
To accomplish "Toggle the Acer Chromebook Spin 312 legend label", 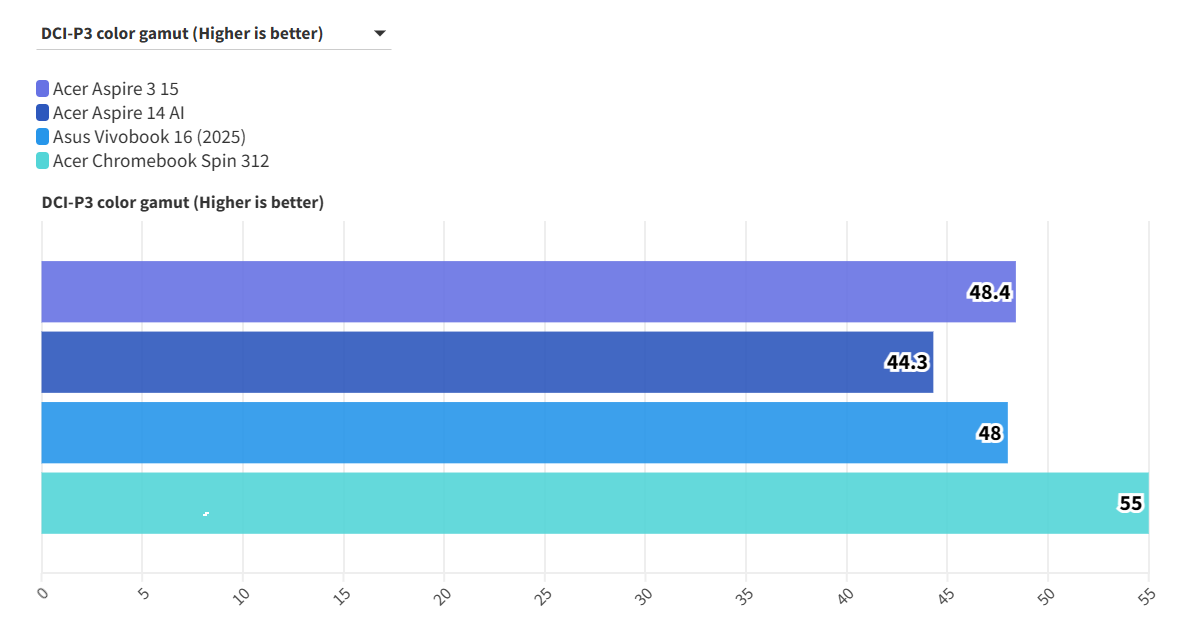I will click(x=161, y=161).
